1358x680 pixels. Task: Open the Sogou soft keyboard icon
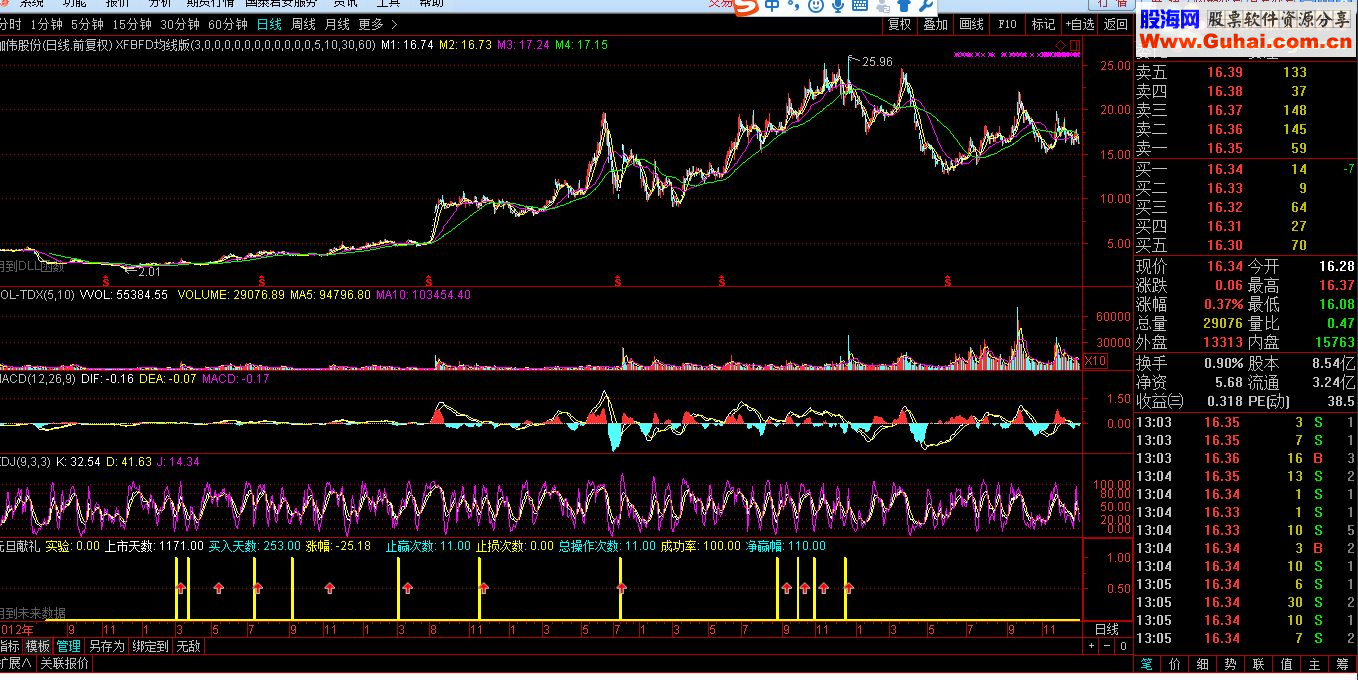pyautogui.click(x=859, y=5)
